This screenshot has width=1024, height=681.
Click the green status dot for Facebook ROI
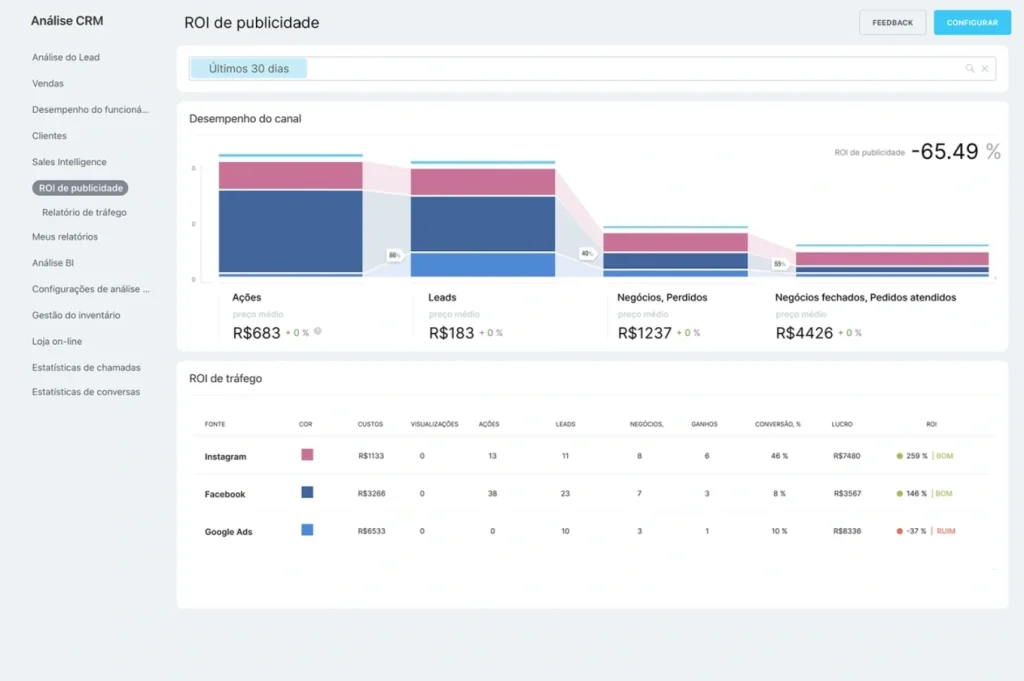tap(900, 493)
